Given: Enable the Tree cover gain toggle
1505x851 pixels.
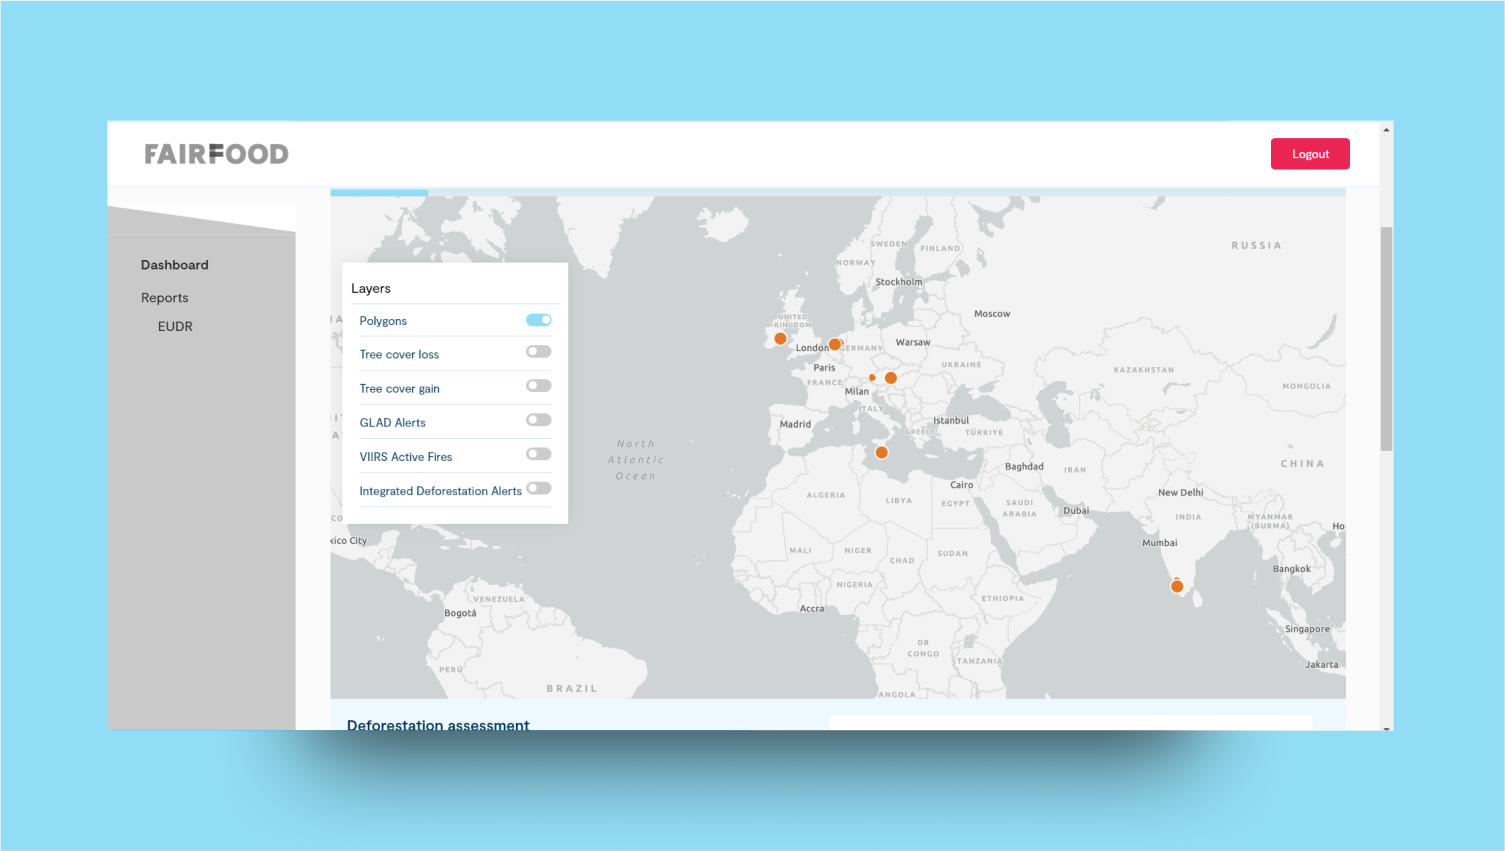Looking at the screenshot, I should coord(539,386).
